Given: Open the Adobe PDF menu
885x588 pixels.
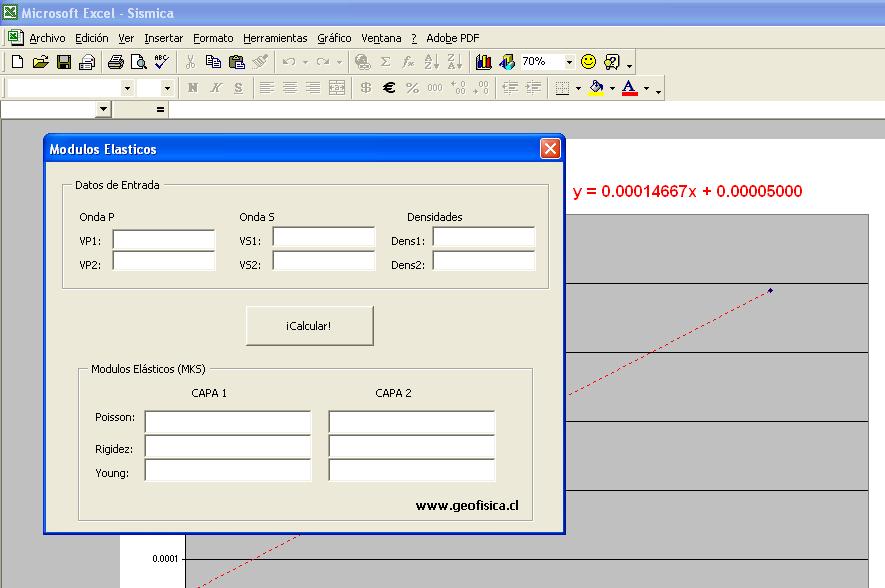Looking at the screenshot, I should click(453, 38).
